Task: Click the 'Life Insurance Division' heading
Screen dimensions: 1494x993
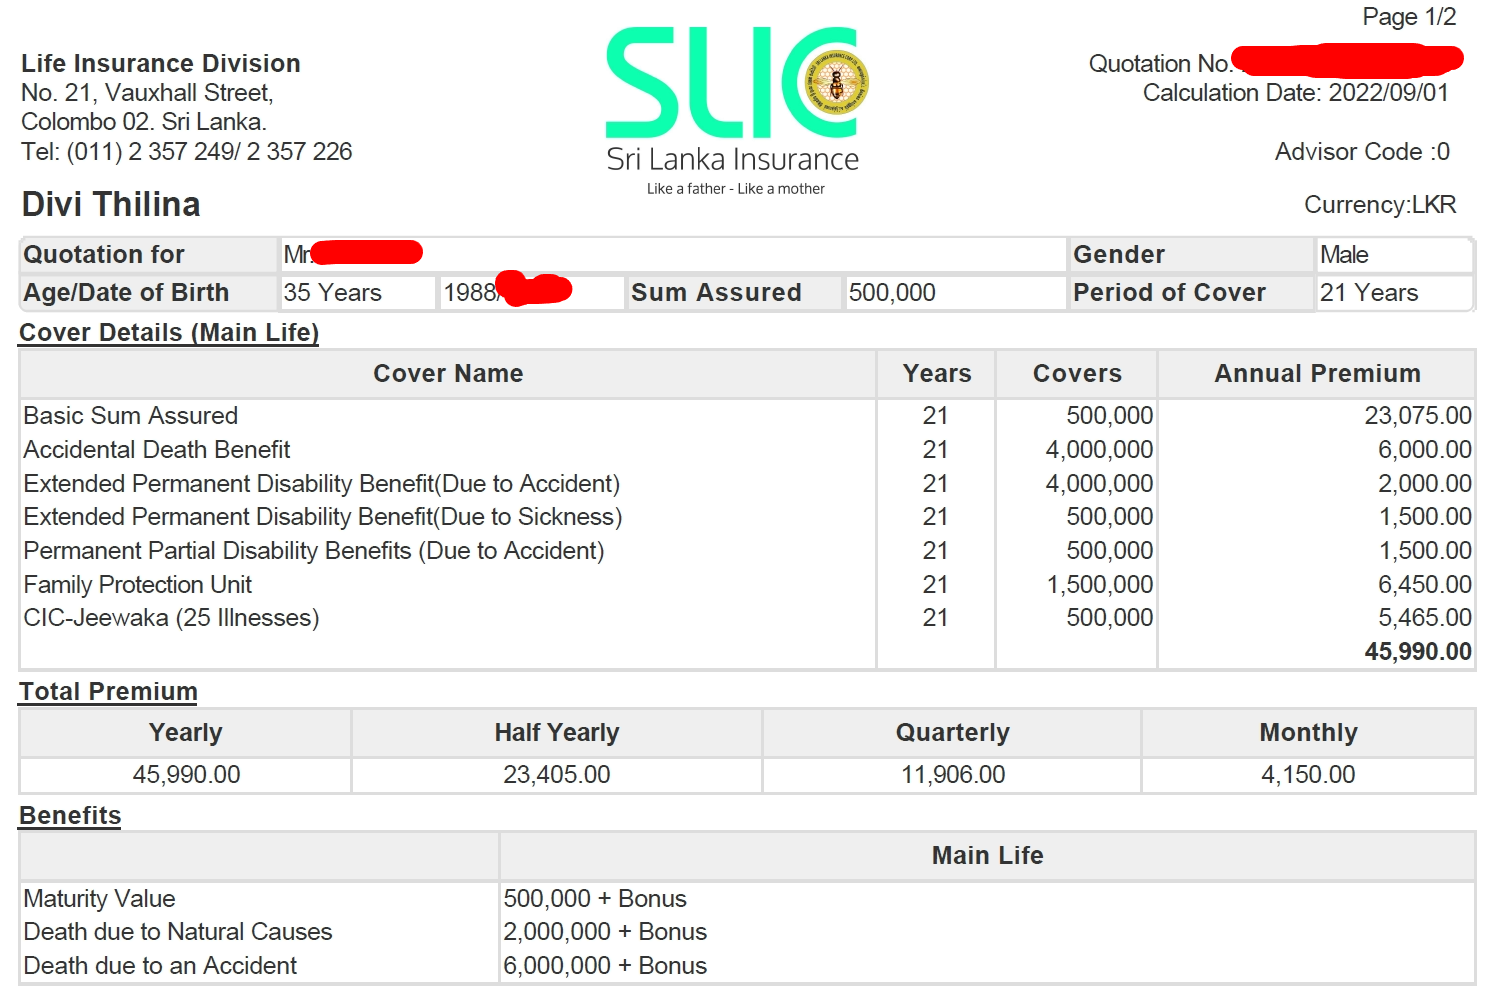Action: click(x=161, y=64)
